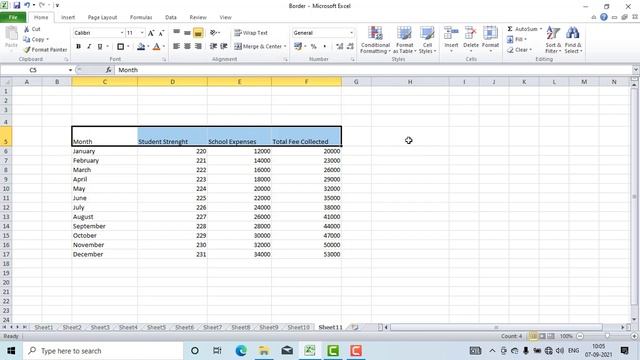Expand the Fill dropdown in Editing
Viewport: 640px width, 360px height.
click(525, 39)
